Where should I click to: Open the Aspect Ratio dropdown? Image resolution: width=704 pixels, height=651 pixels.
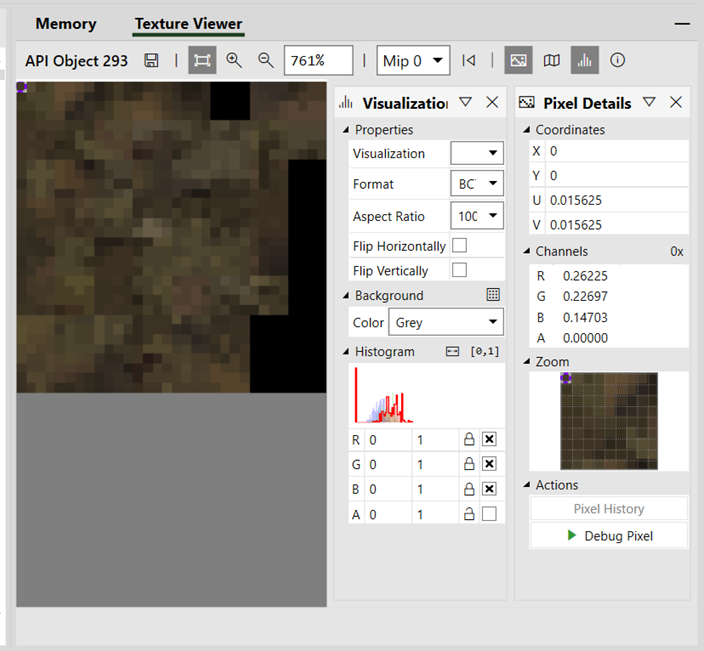click(x=477, y=216)
